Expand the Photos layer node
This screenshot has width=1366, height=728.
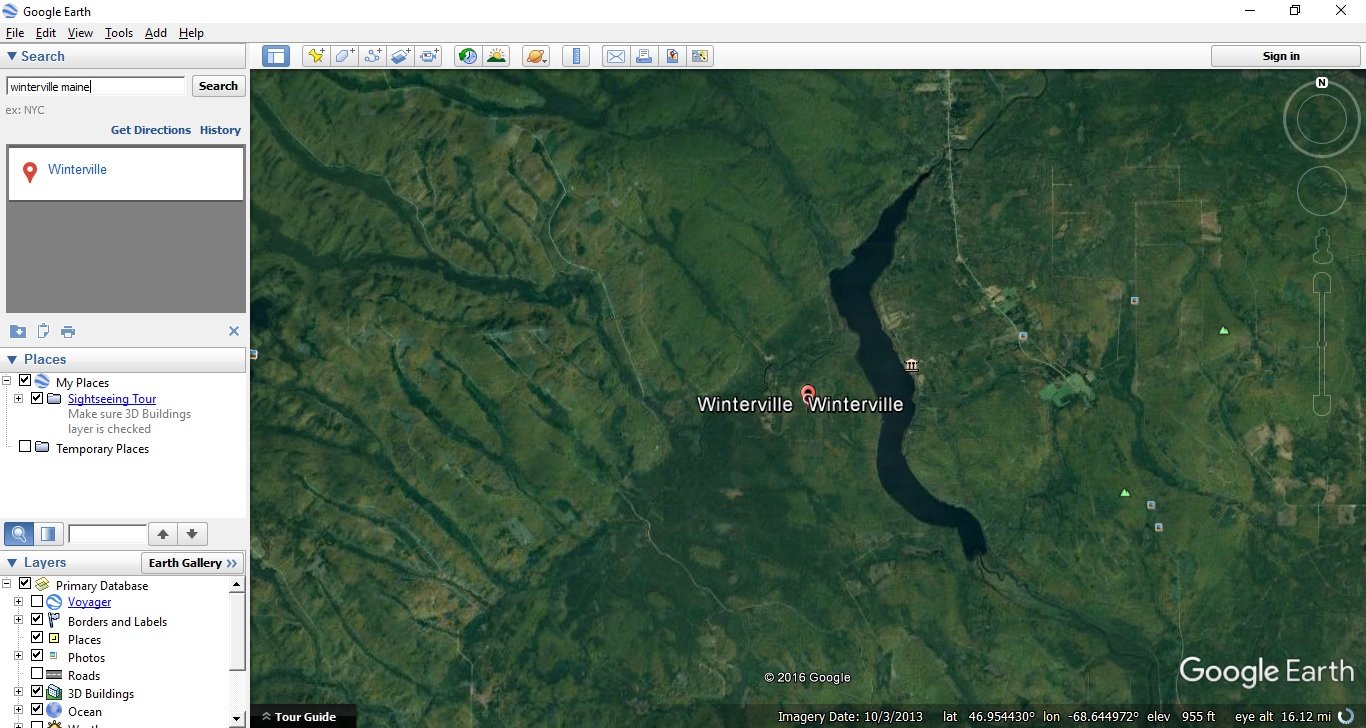[x=19, y=656]
